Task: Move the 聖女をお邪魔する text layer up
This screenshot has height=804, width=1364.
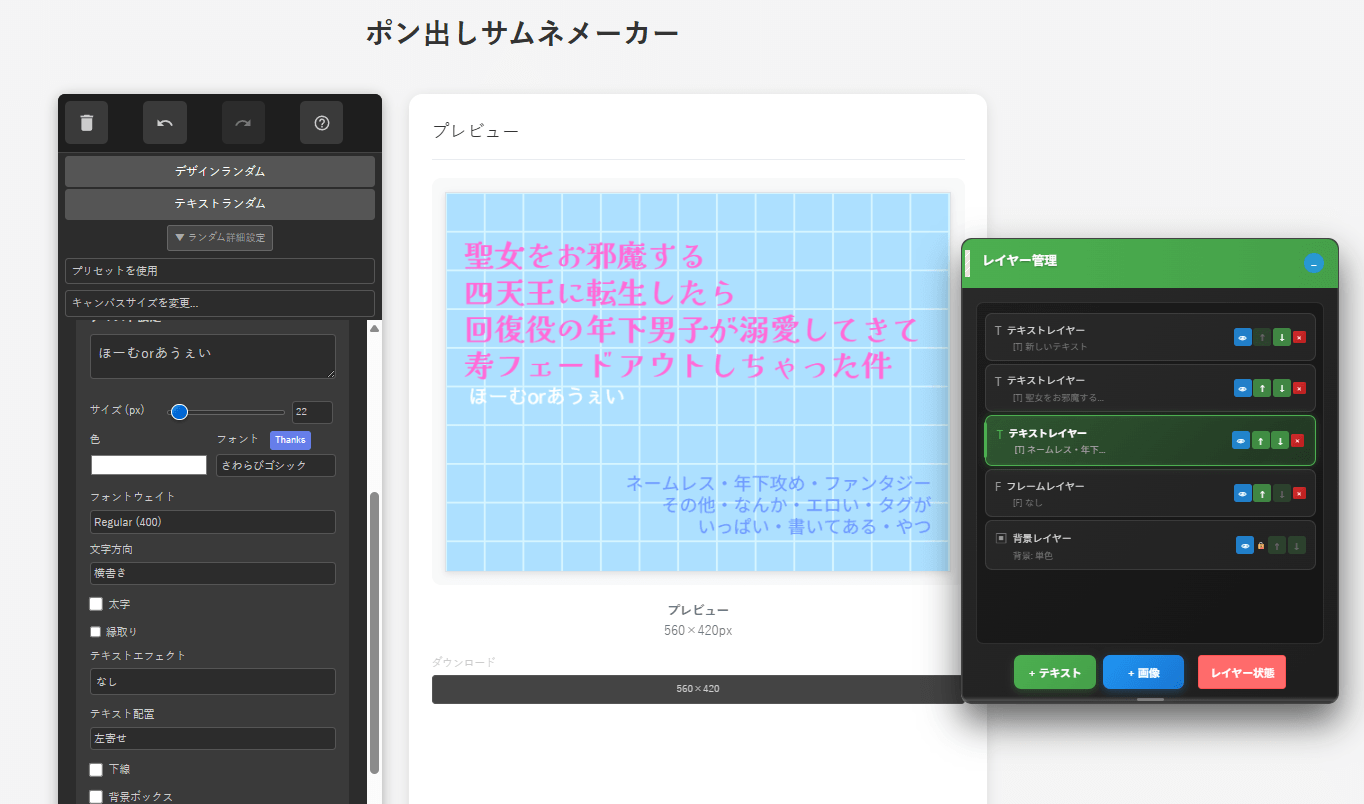Action: click(1262, 388)
